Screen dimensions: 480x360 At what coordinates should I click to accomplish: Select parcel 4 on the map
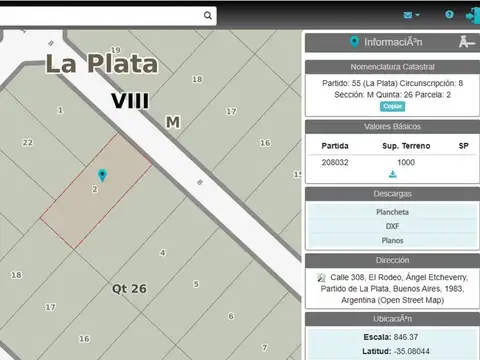[x=163, y=253]
